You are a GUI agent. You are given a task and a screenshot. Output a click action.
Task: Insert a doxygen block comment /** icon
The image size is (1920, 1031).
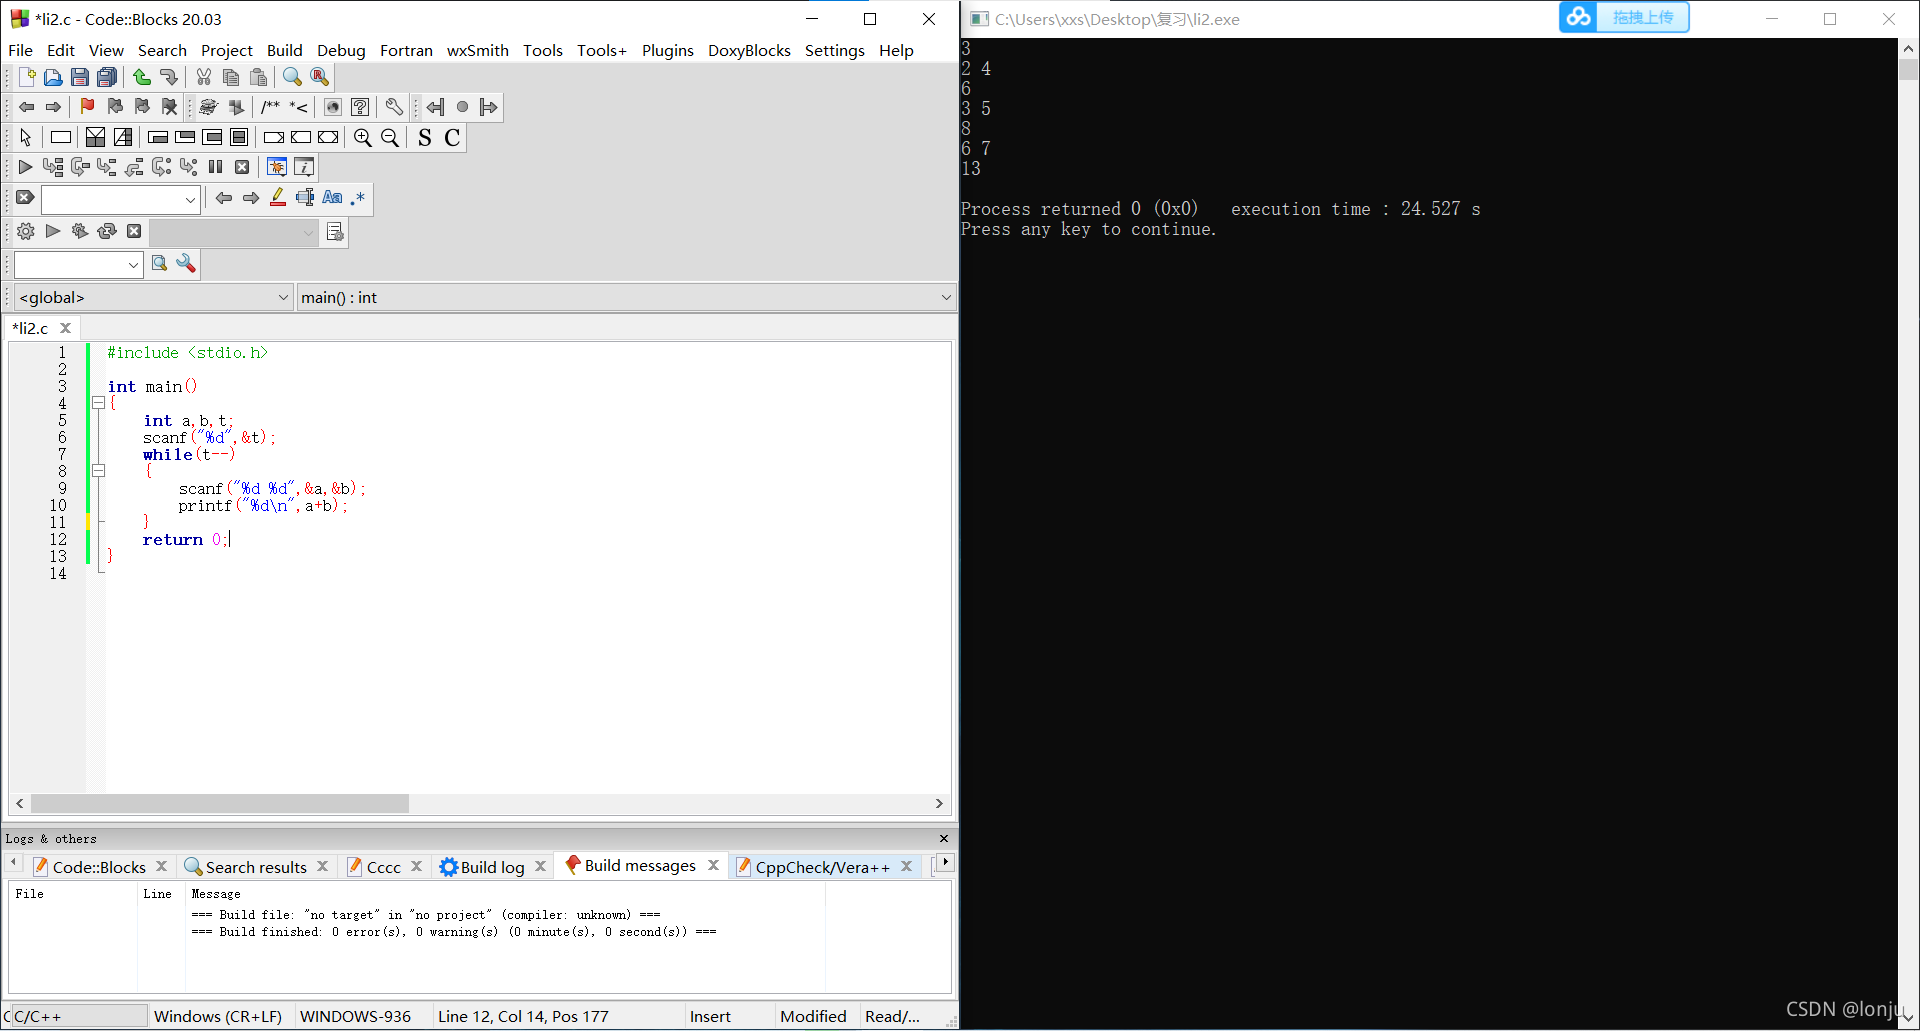coord(271,107)
